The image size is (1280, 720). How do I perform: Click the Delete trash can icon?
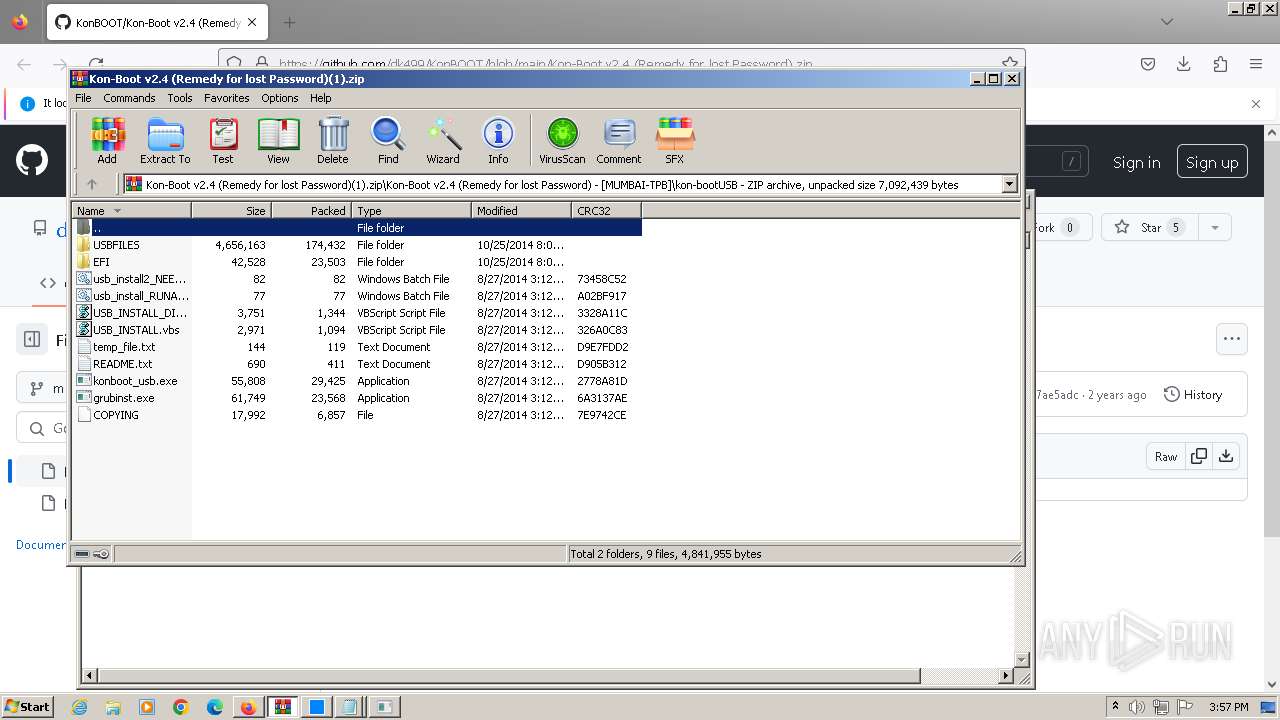333,140
